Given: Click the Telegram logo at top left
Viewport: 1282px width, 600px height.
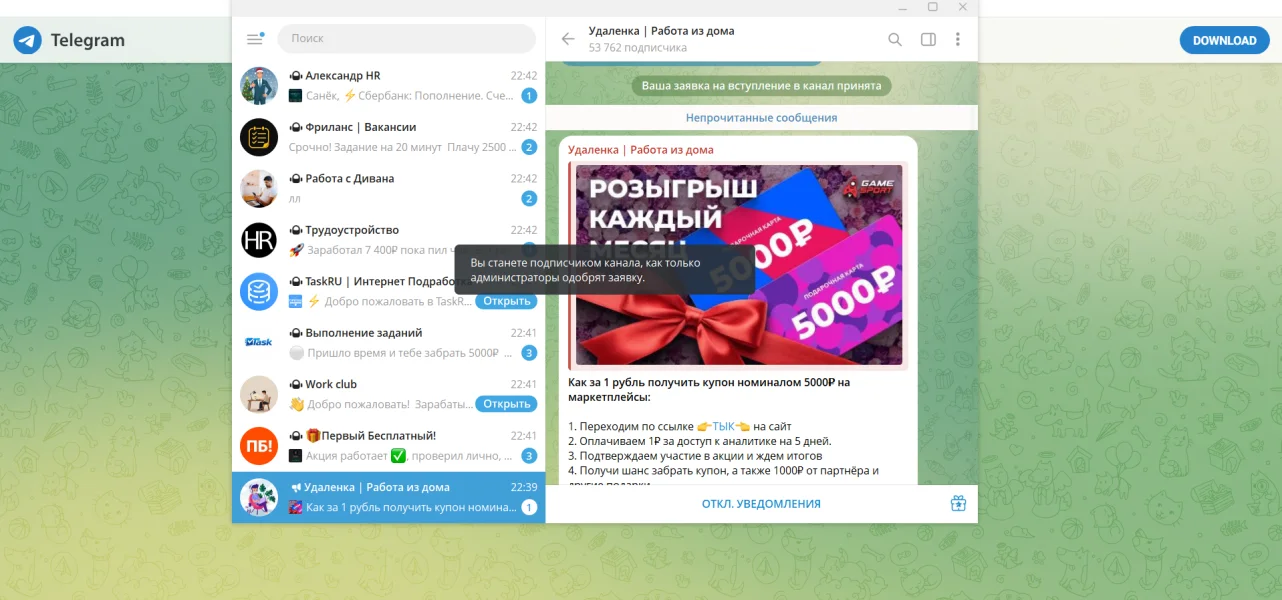Looking at the screenshot, I should point(28,40).
